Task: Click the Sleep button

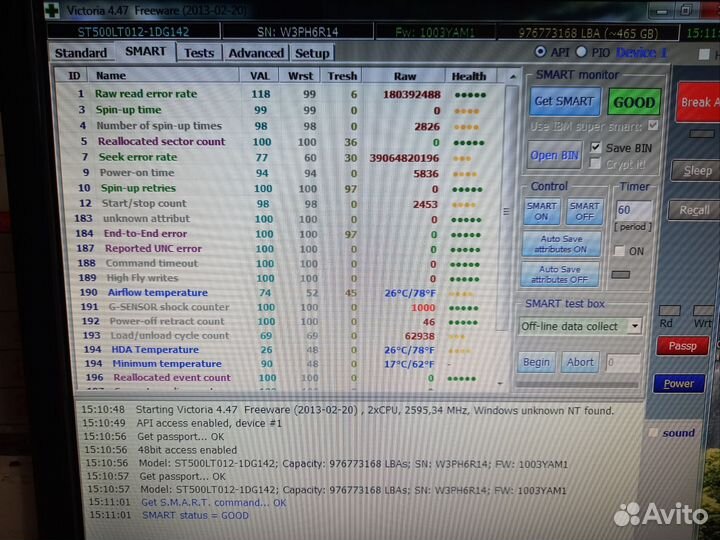Action: (696, 171)
